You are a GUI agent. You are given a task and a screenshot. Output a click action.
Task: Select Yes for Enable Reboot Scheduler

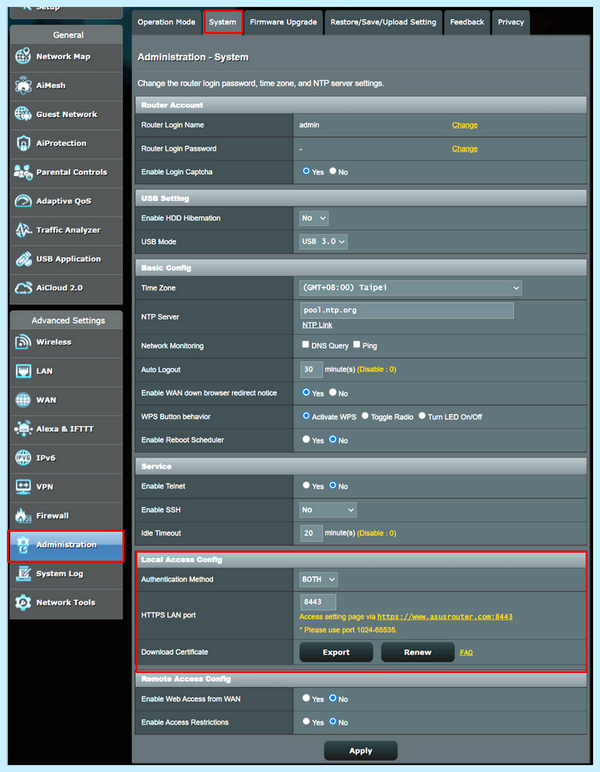tap(306, 439)
